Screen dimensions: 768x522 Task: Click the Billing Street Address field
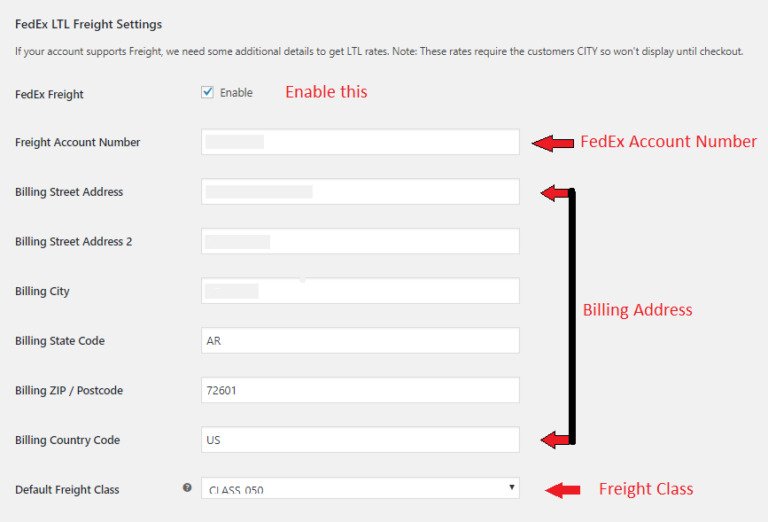click(360, 191)
